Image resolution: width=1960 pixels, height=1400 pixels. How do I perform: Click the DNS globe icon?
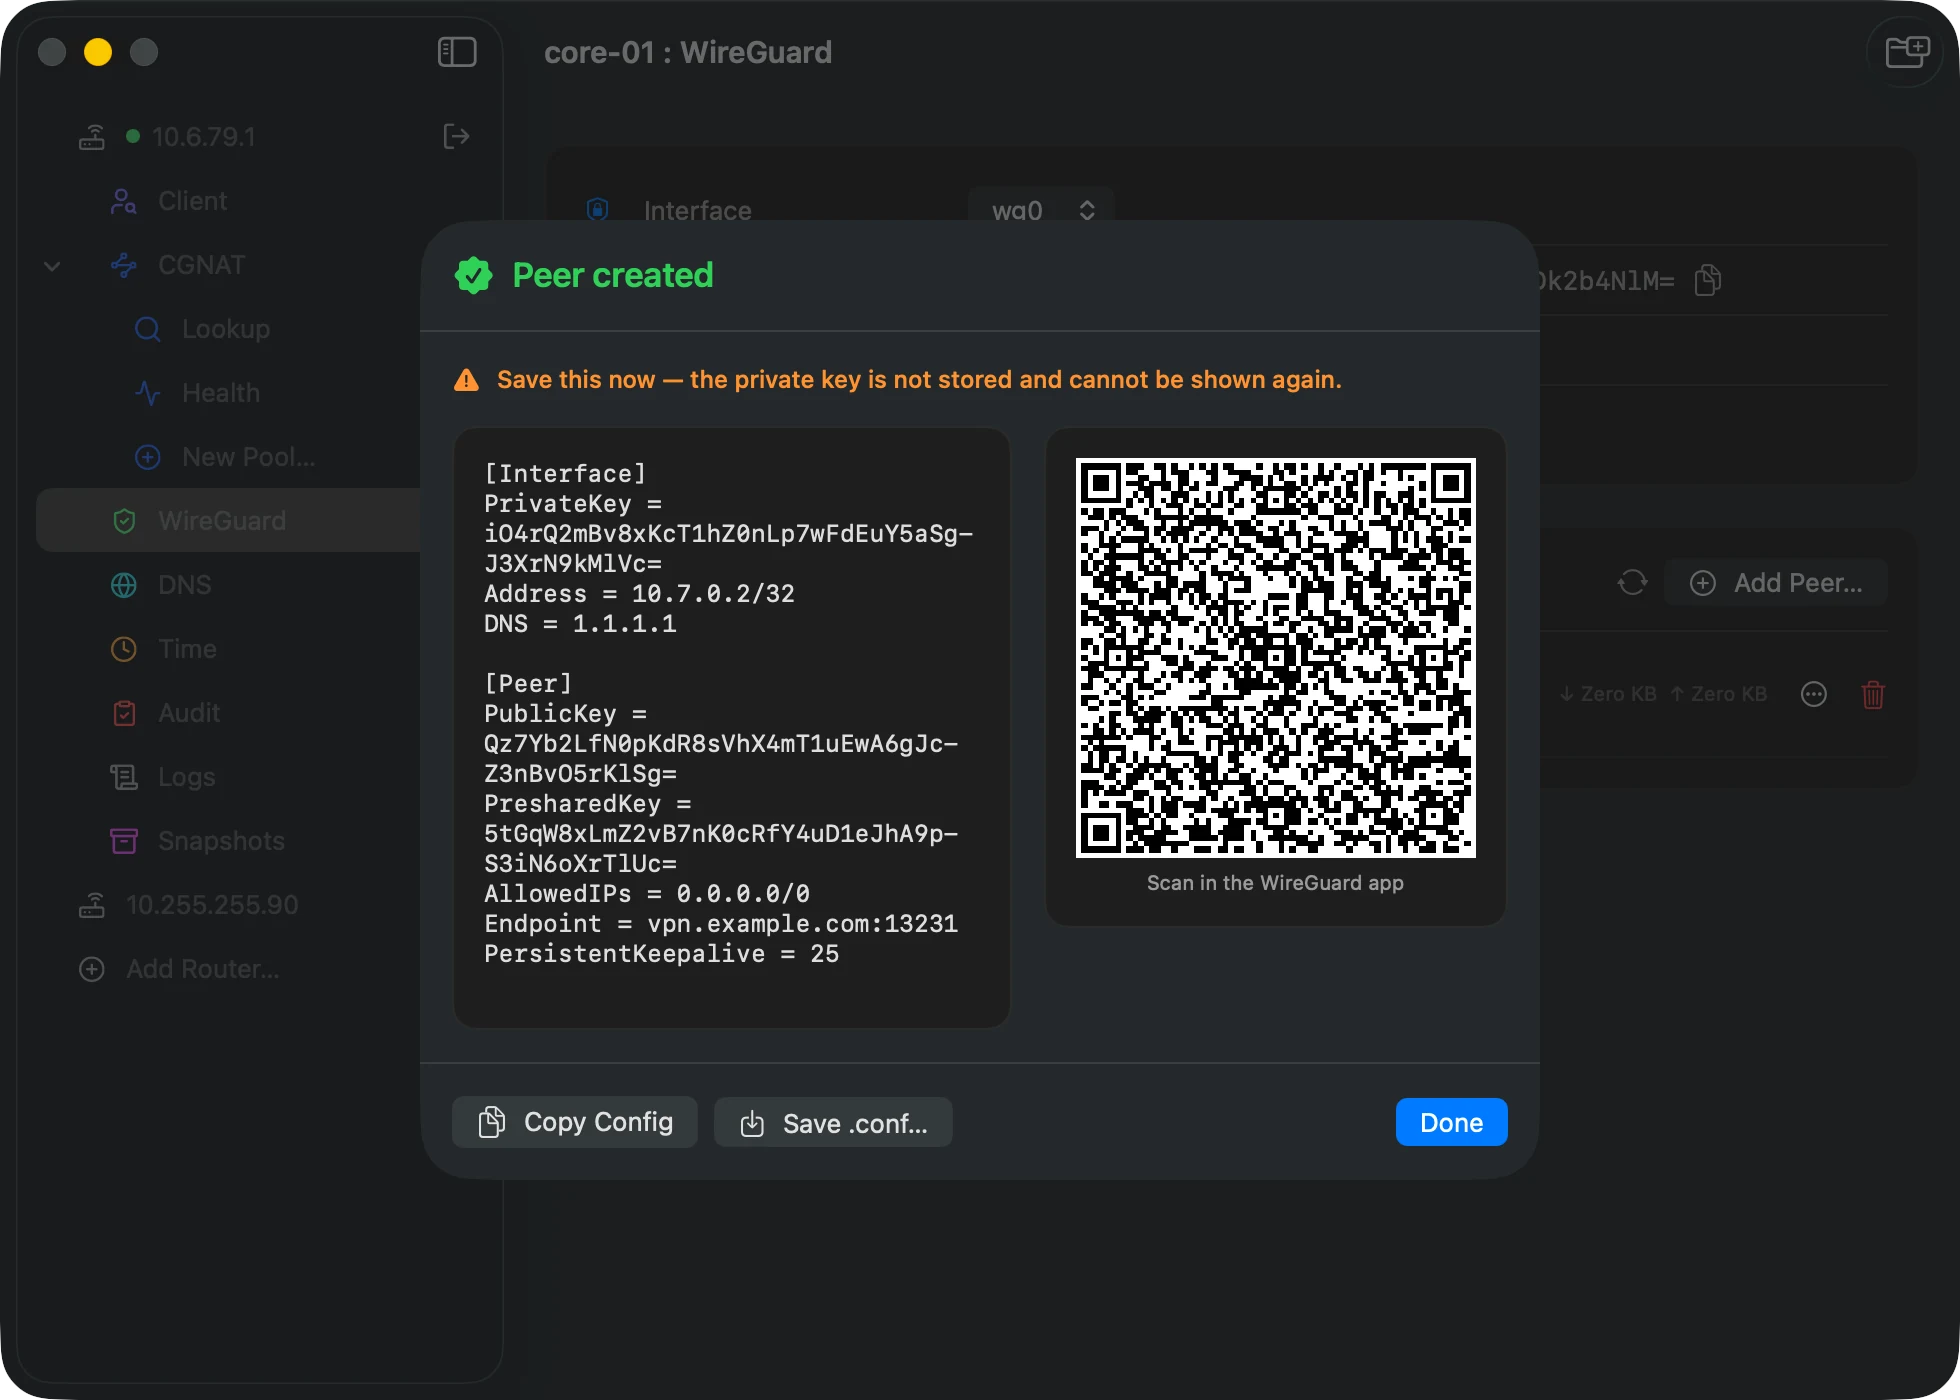pyautogui.click(x=123, y=585)
